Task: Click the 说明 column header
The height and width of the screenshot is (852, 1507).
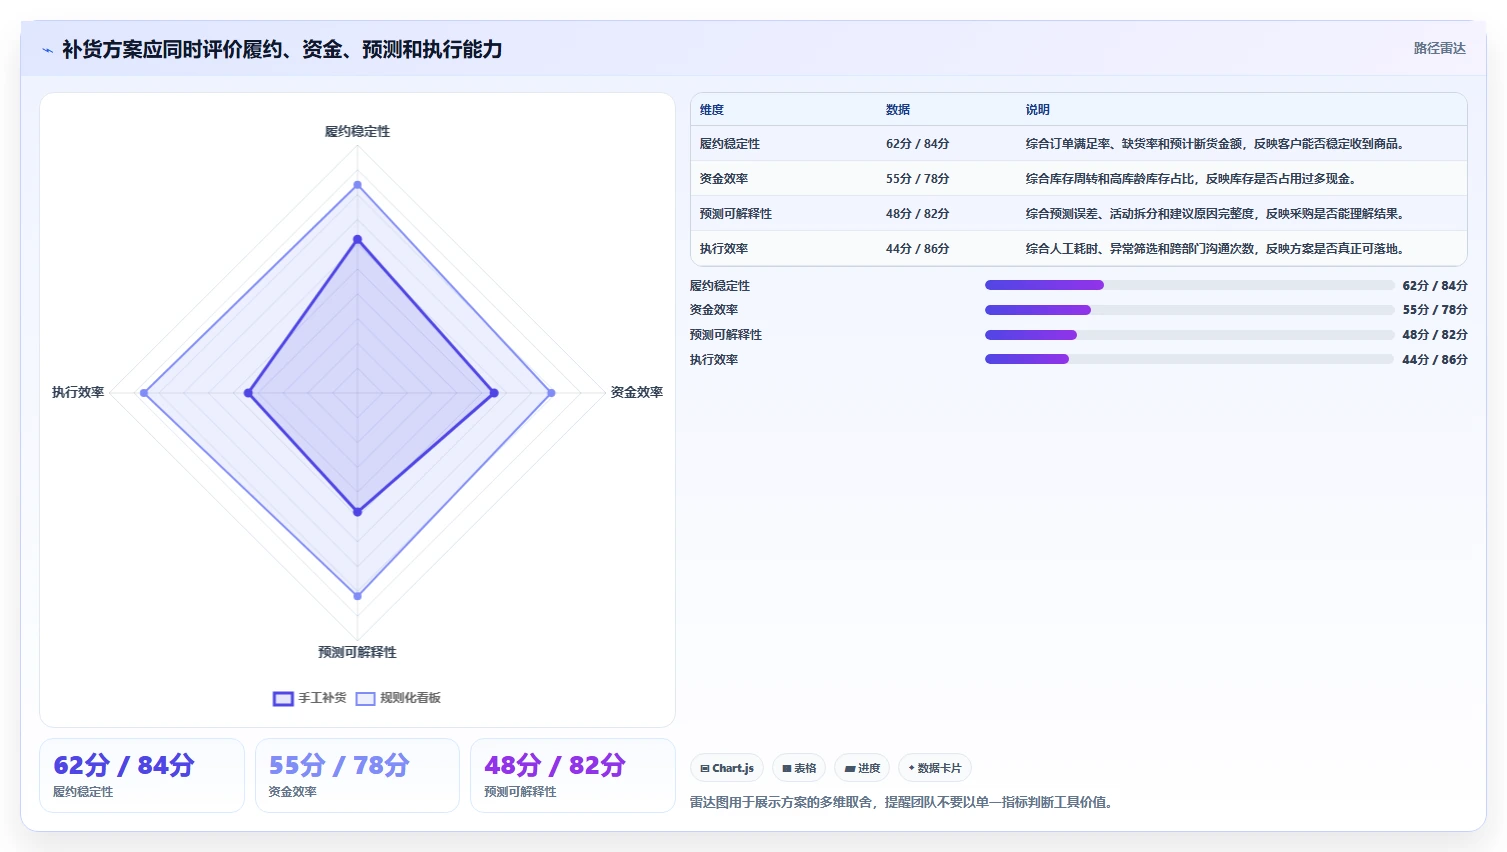Action: [1037, 110]
